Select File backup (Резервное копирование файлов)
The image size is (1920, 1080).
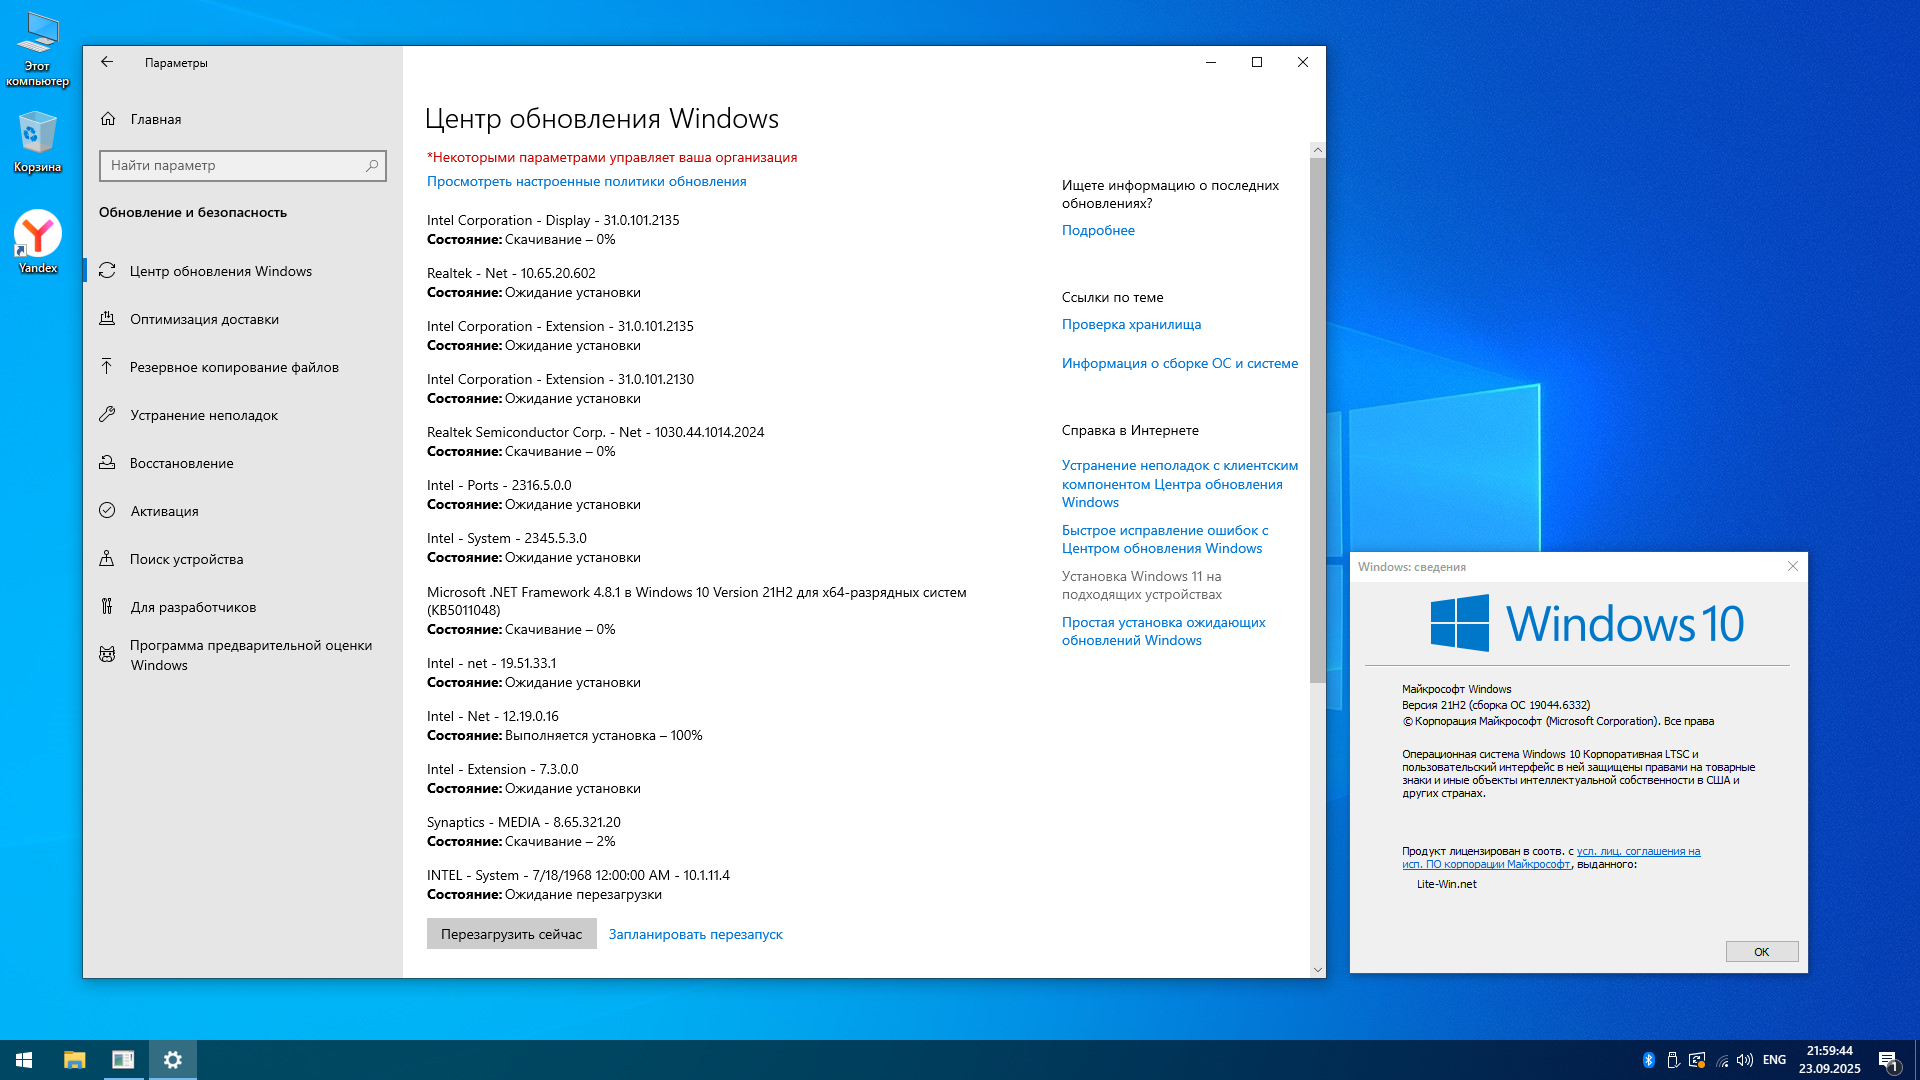[x=234, y=367]
